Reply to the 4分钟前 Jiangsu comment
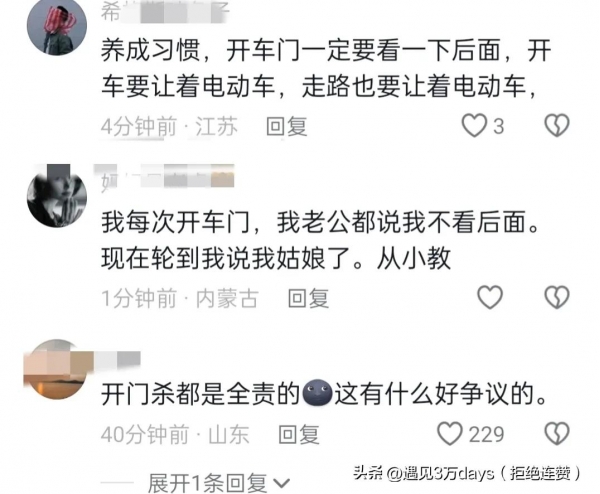600x494 pixels. 287,126
